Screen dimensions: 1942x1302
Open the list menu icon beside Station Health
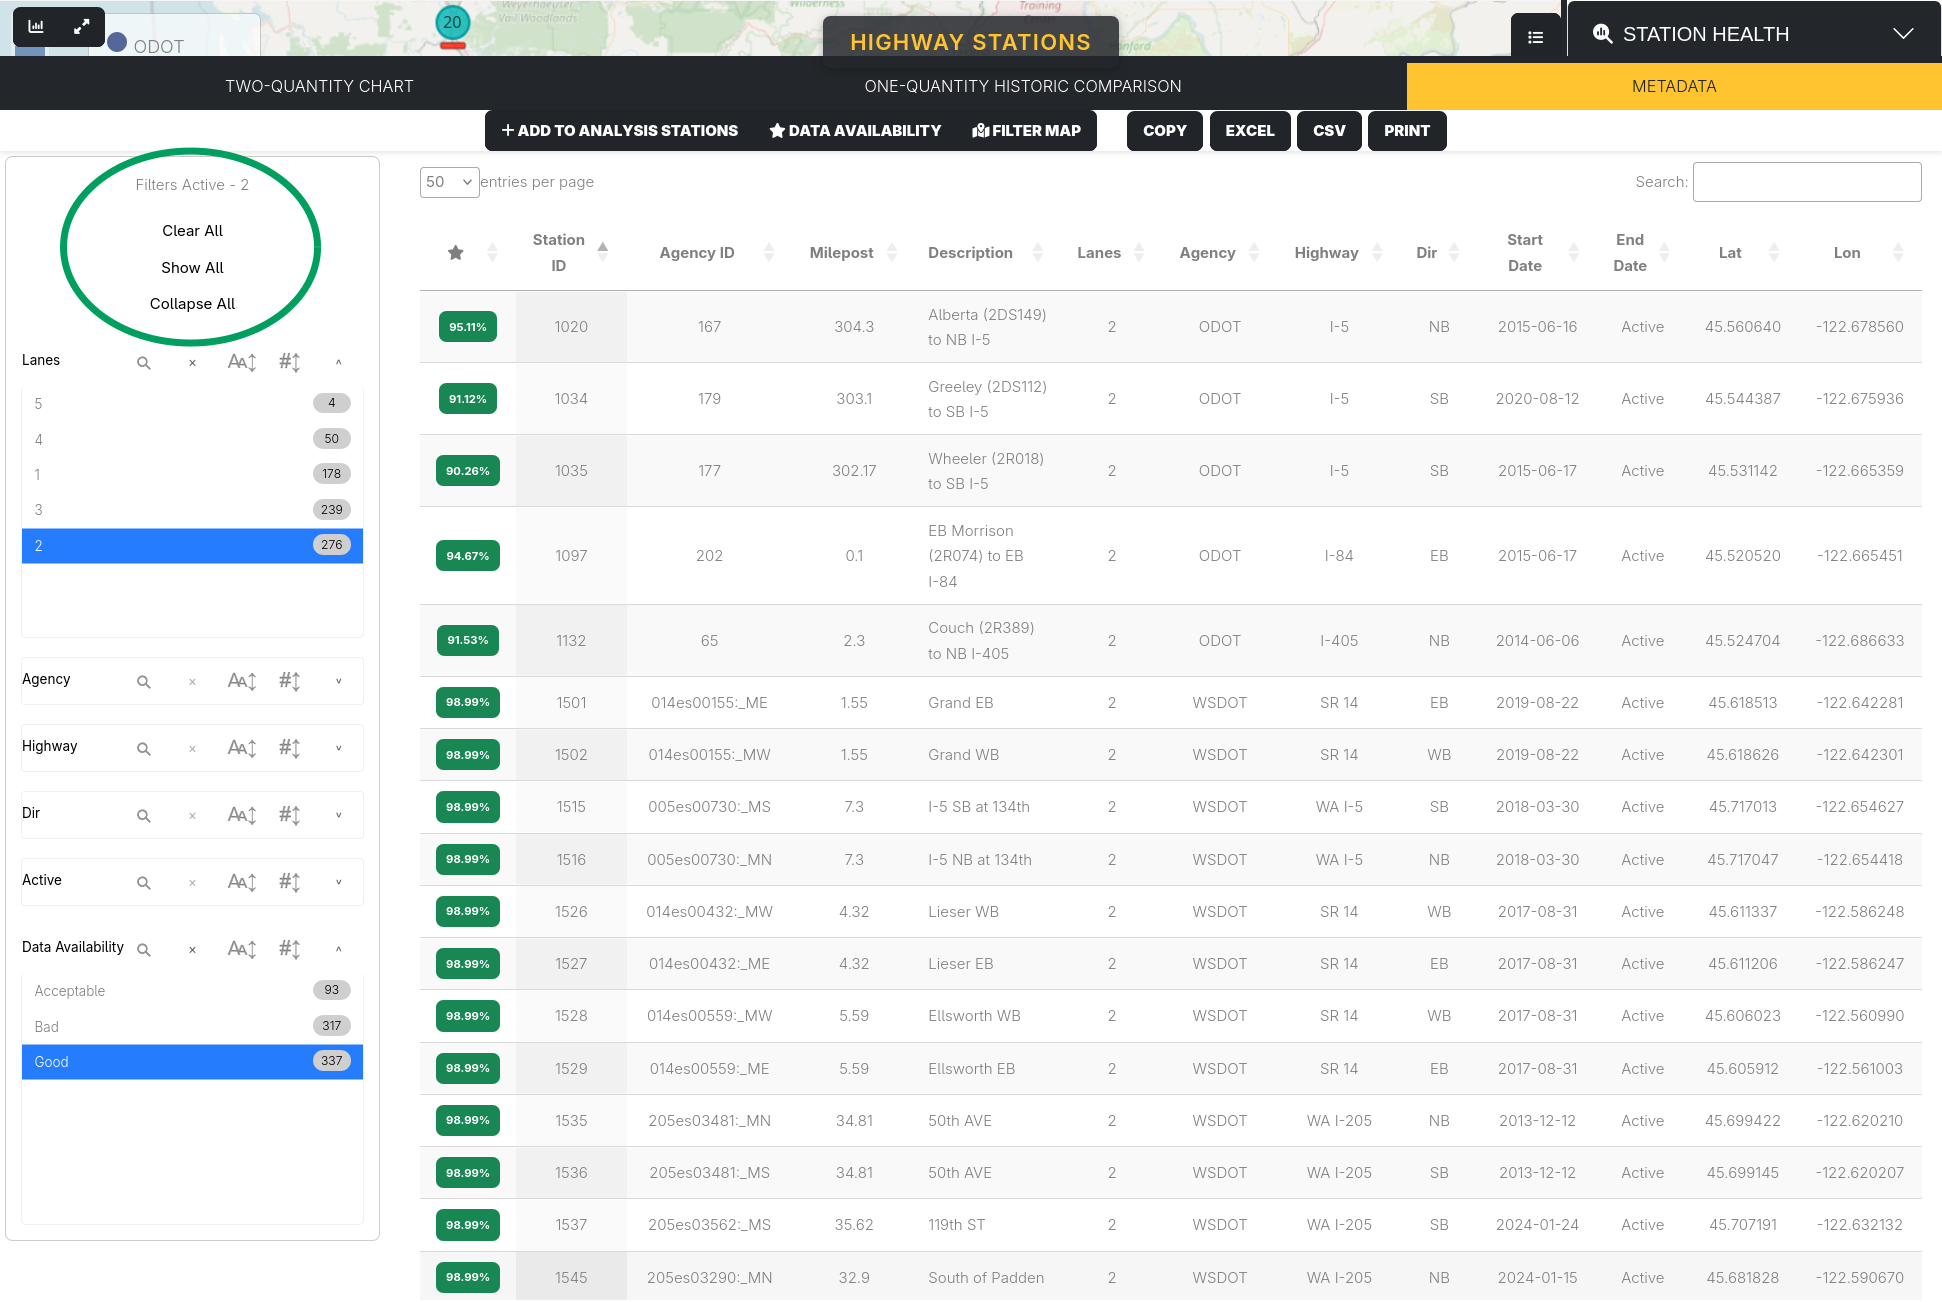pos(1536,37)
